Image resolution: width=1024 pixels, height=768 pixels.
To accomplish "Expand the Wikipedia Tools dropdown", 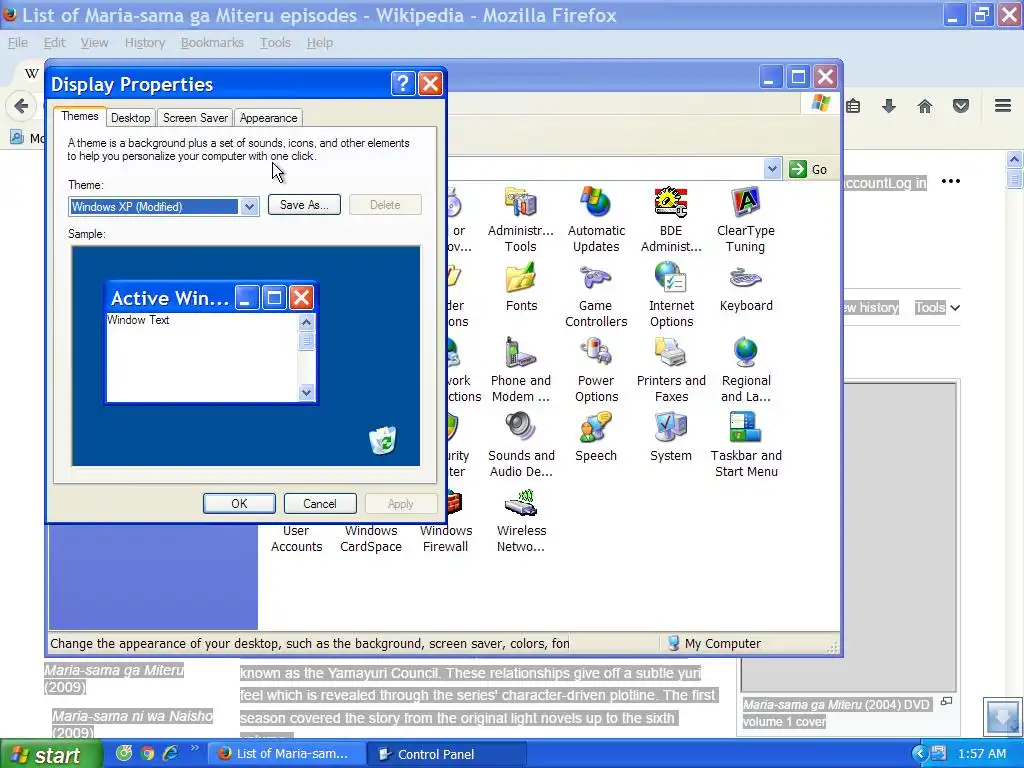I will (937, 308).
